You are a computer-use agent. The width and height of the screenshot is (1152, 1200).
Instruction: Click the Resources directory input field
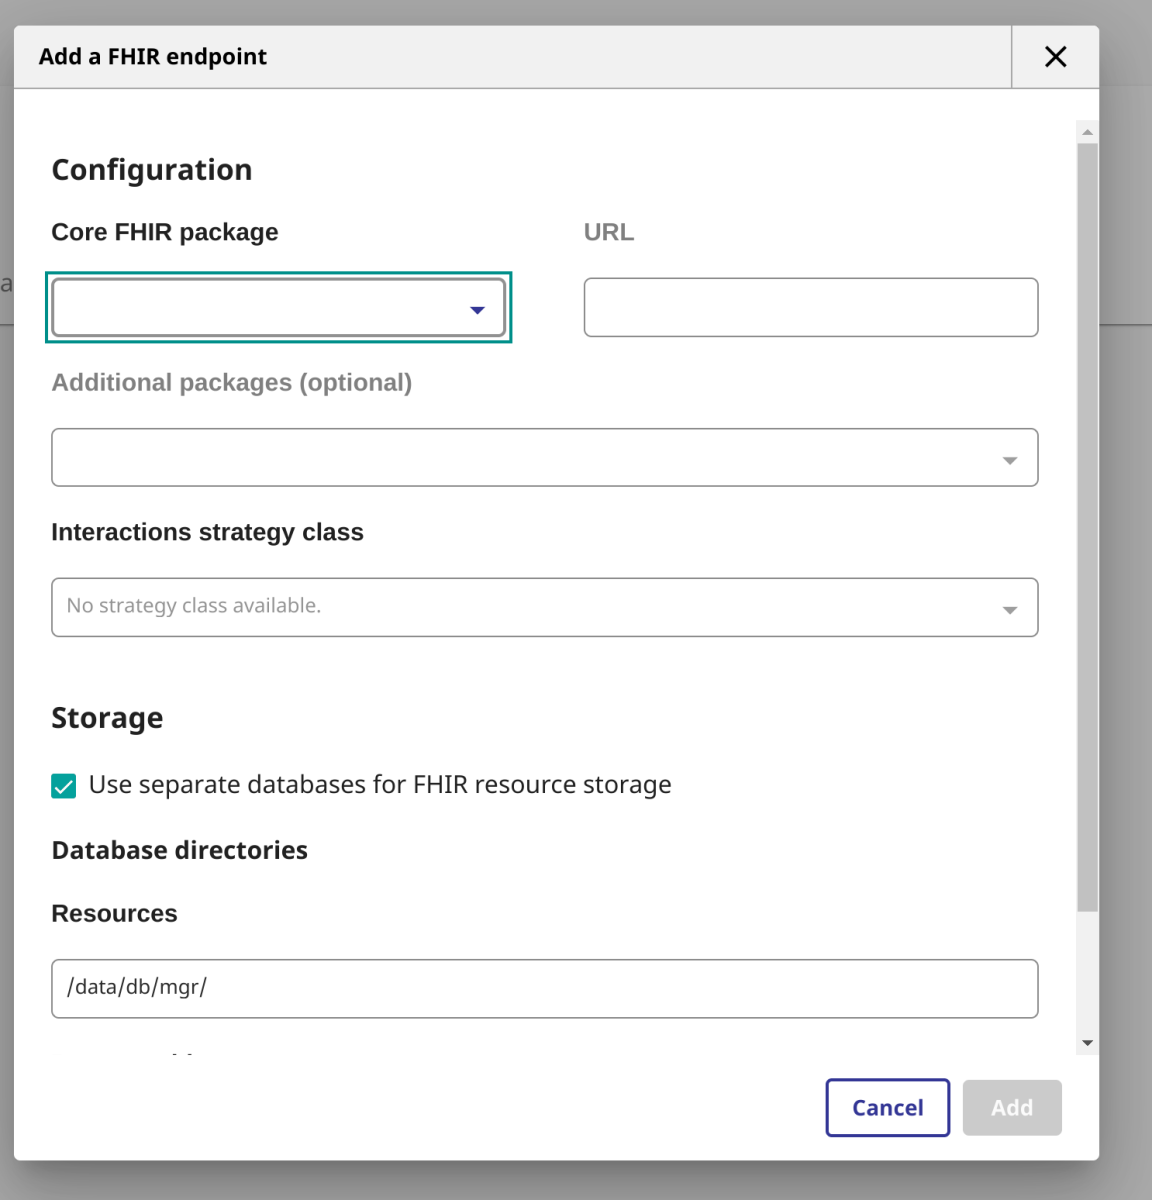tap(545, 989)
